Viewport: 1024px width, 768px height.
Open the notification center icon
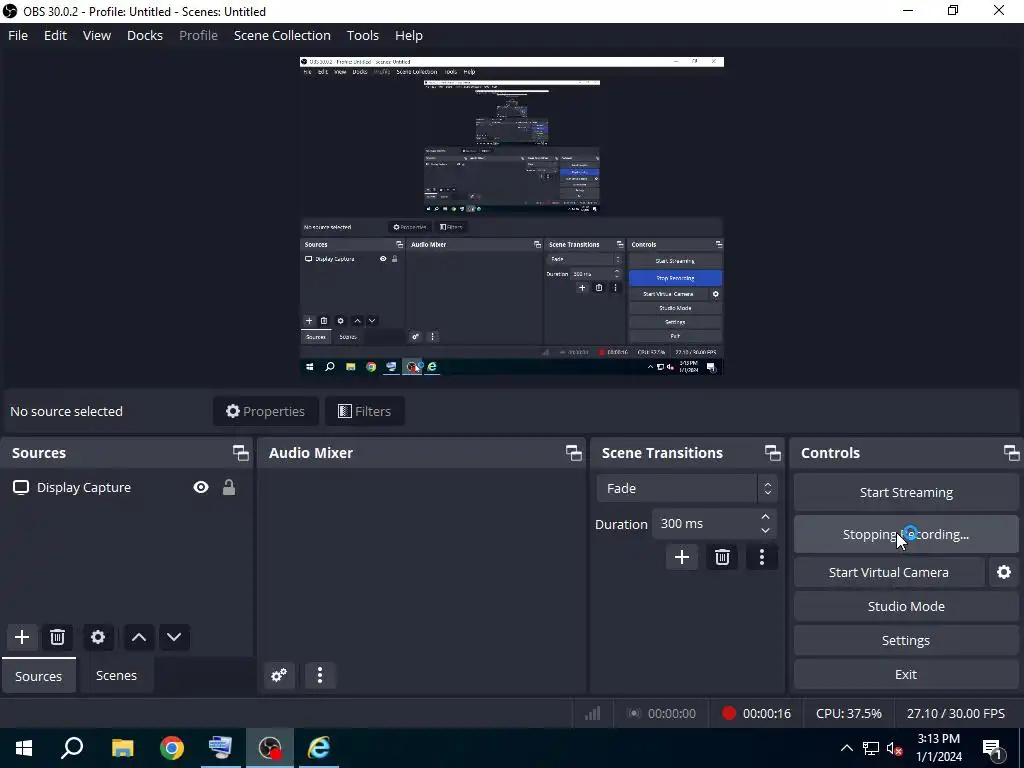point(993,748)
